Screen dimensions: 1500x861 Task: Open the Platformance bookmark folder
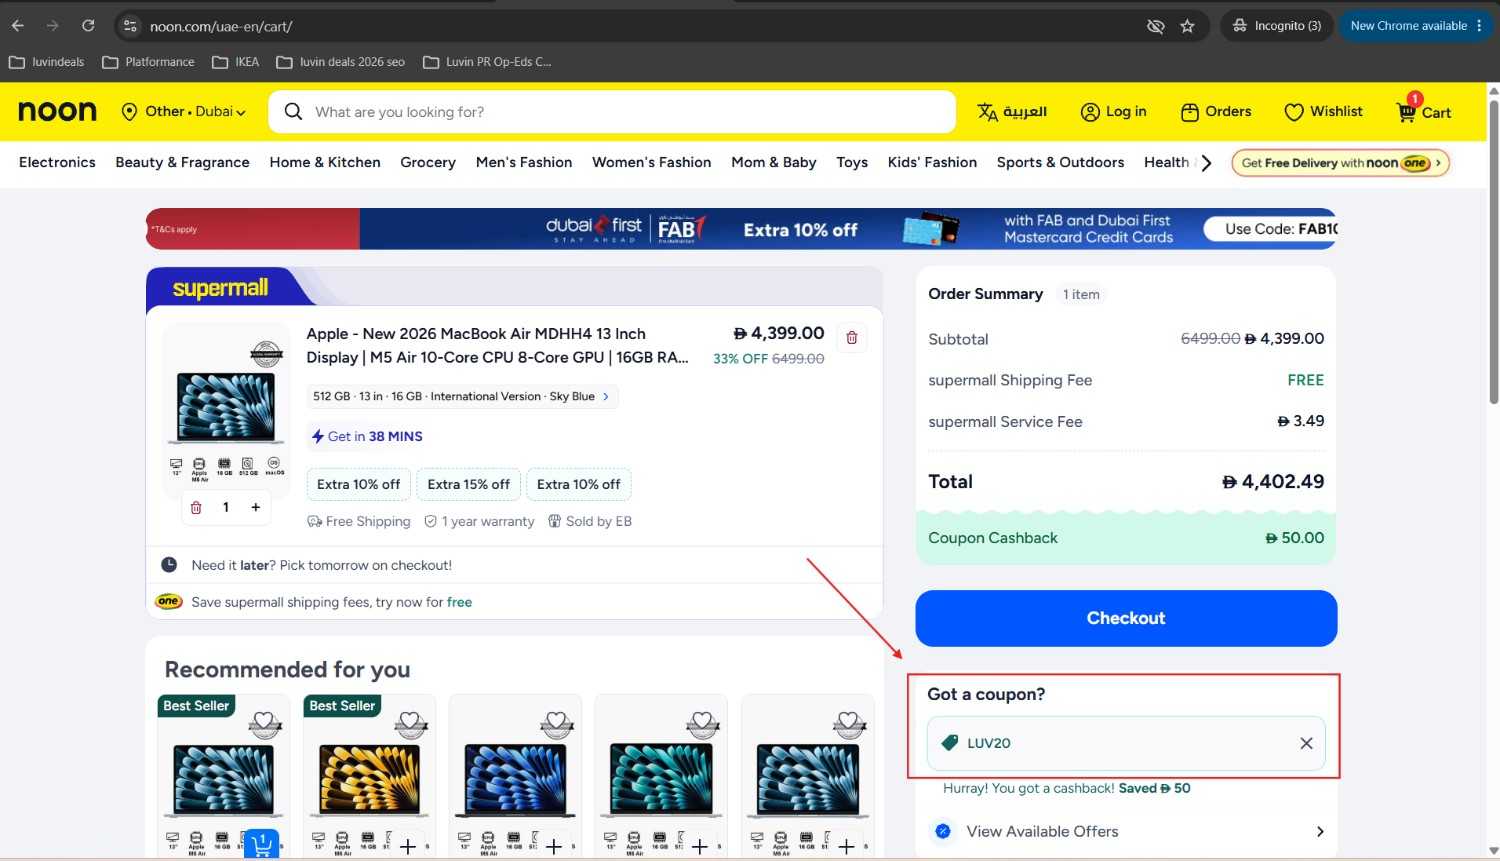pos(148,62)
